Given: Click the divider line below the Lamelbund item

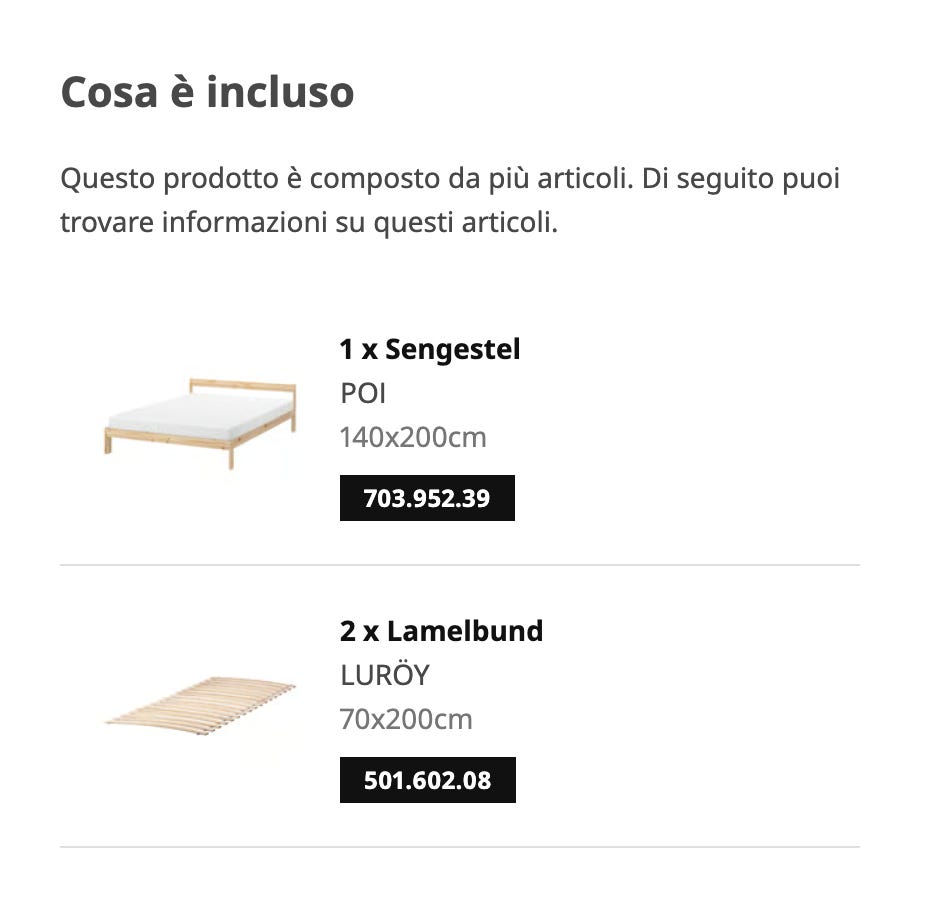Looking at the screenshot, I should tap(460, 847).
